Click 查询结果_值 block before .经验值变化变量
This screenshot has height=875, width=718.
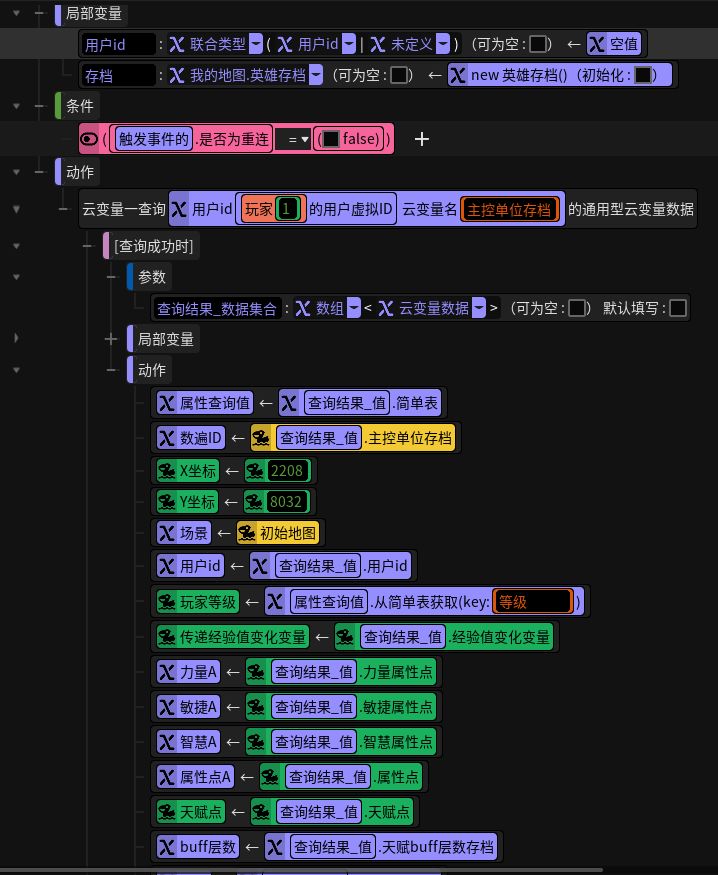coord(403,637)
